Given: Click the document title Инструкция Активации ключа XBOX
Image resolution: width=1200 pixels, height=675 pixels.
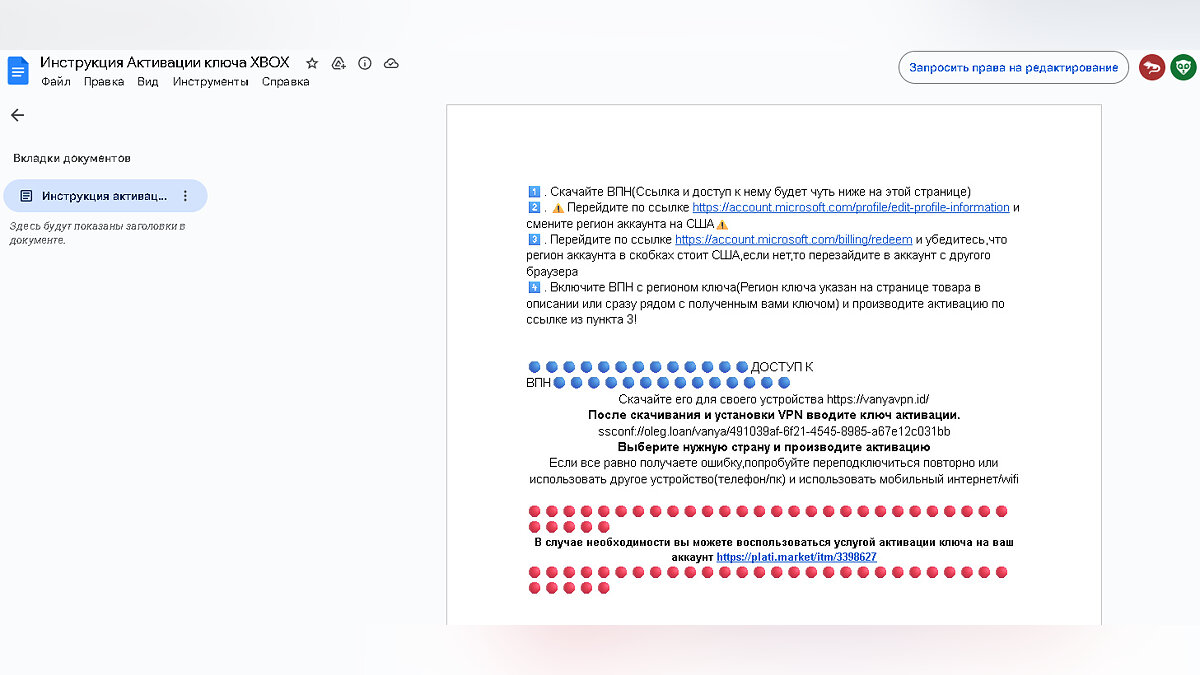Looking at the screenshot, I should pyautogui.click(x=165, y=62).
